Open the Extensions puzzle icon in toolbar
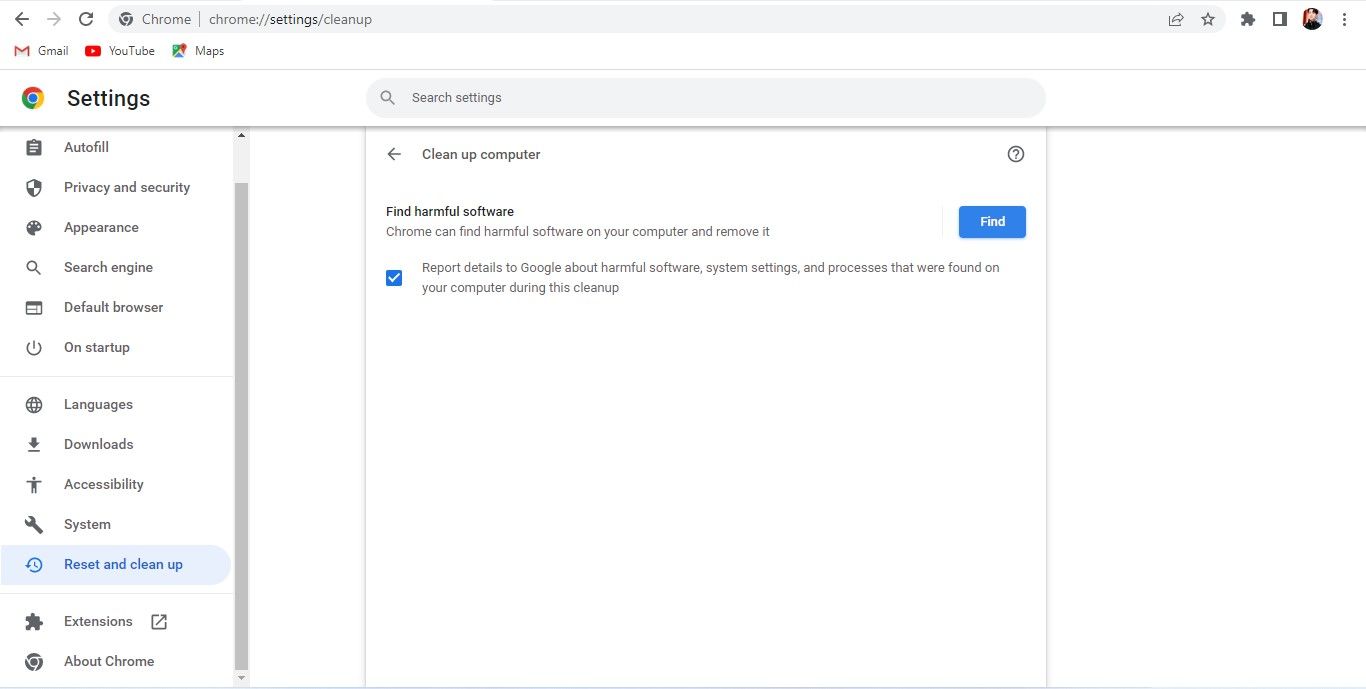The width and height of the screenshot is (1366, 689). [x=1247, y=19]
